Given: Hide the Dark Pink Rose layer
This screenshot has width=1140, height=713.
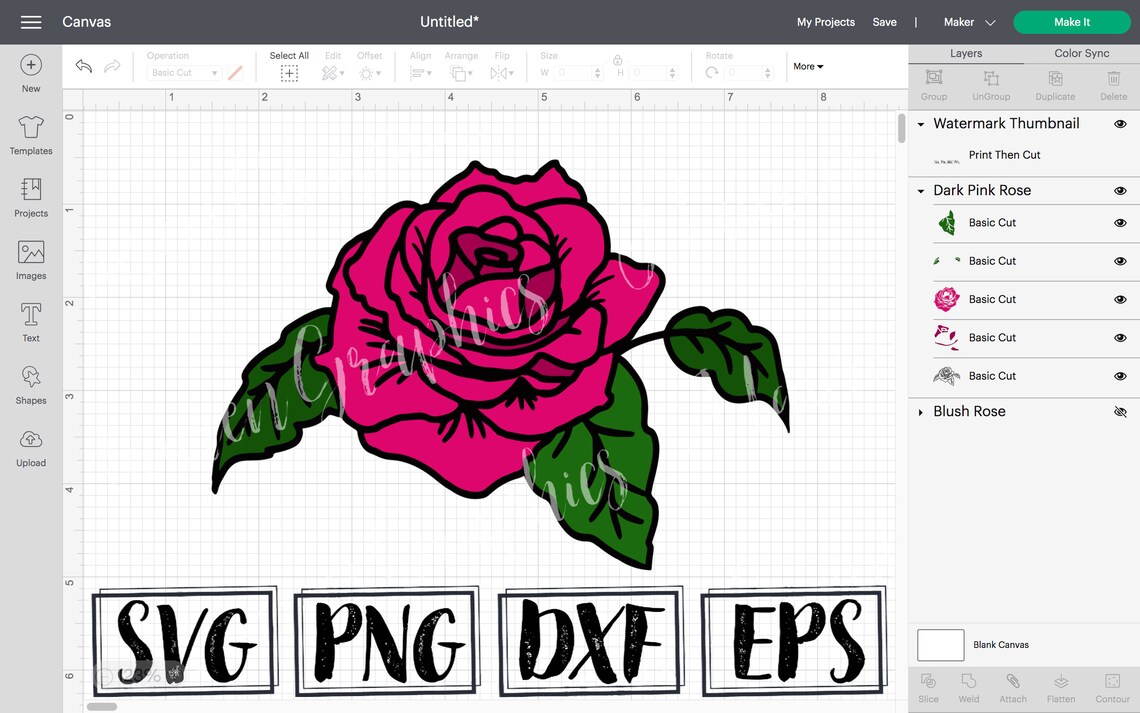Looking at the screenshot, I should [x=1120, y=190].
